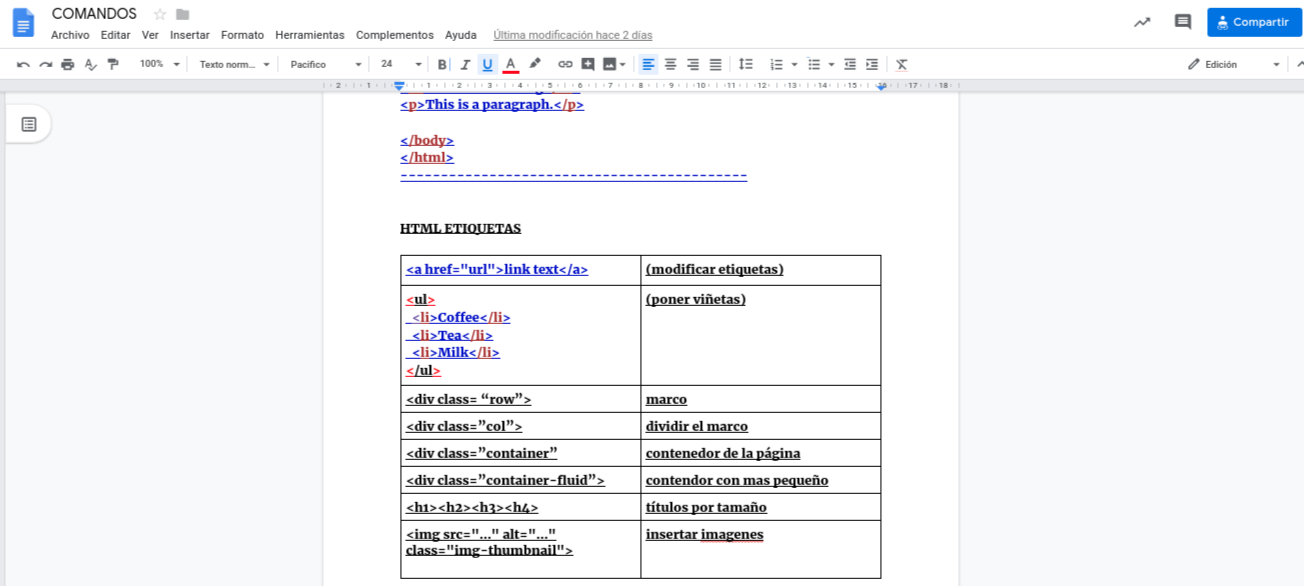
Task: Open the Pacifico font dropdown
Action: [x=326, y=64]
